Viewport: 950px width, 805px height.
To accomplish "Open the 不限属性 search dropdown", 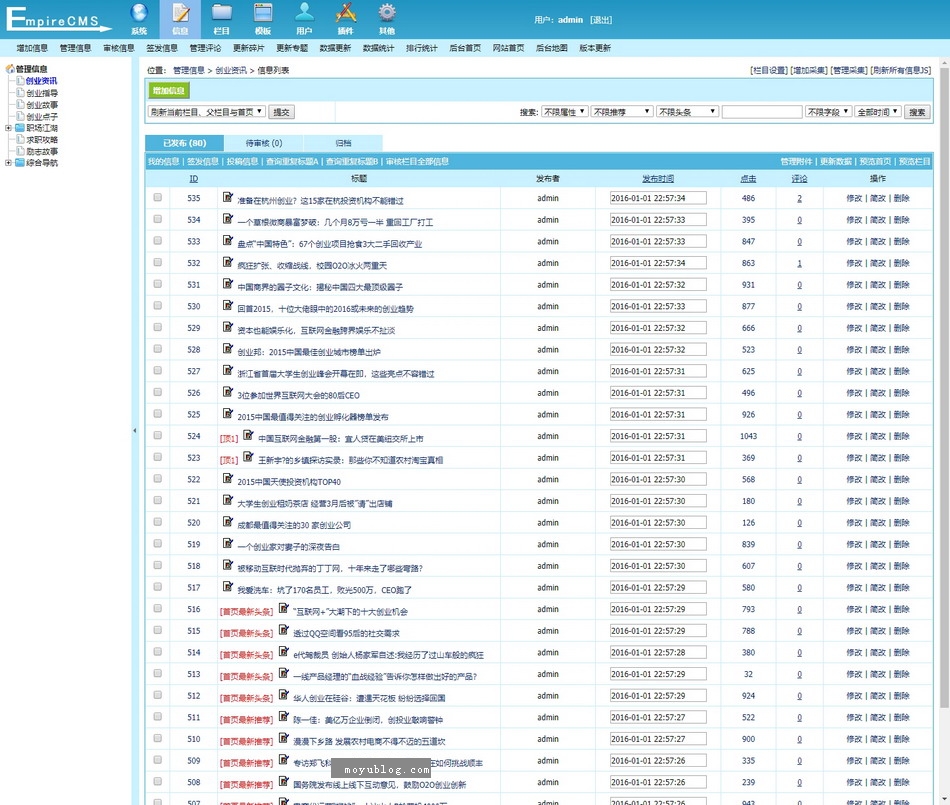I will (x=565, y=112).
